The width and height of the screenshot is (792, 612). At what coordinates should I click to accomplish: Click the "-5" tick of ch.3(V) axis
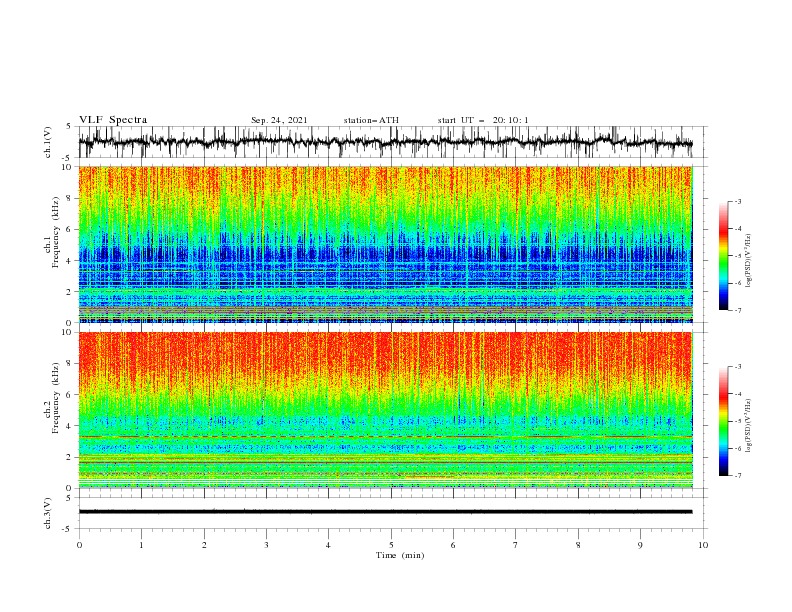pos(67,529)
